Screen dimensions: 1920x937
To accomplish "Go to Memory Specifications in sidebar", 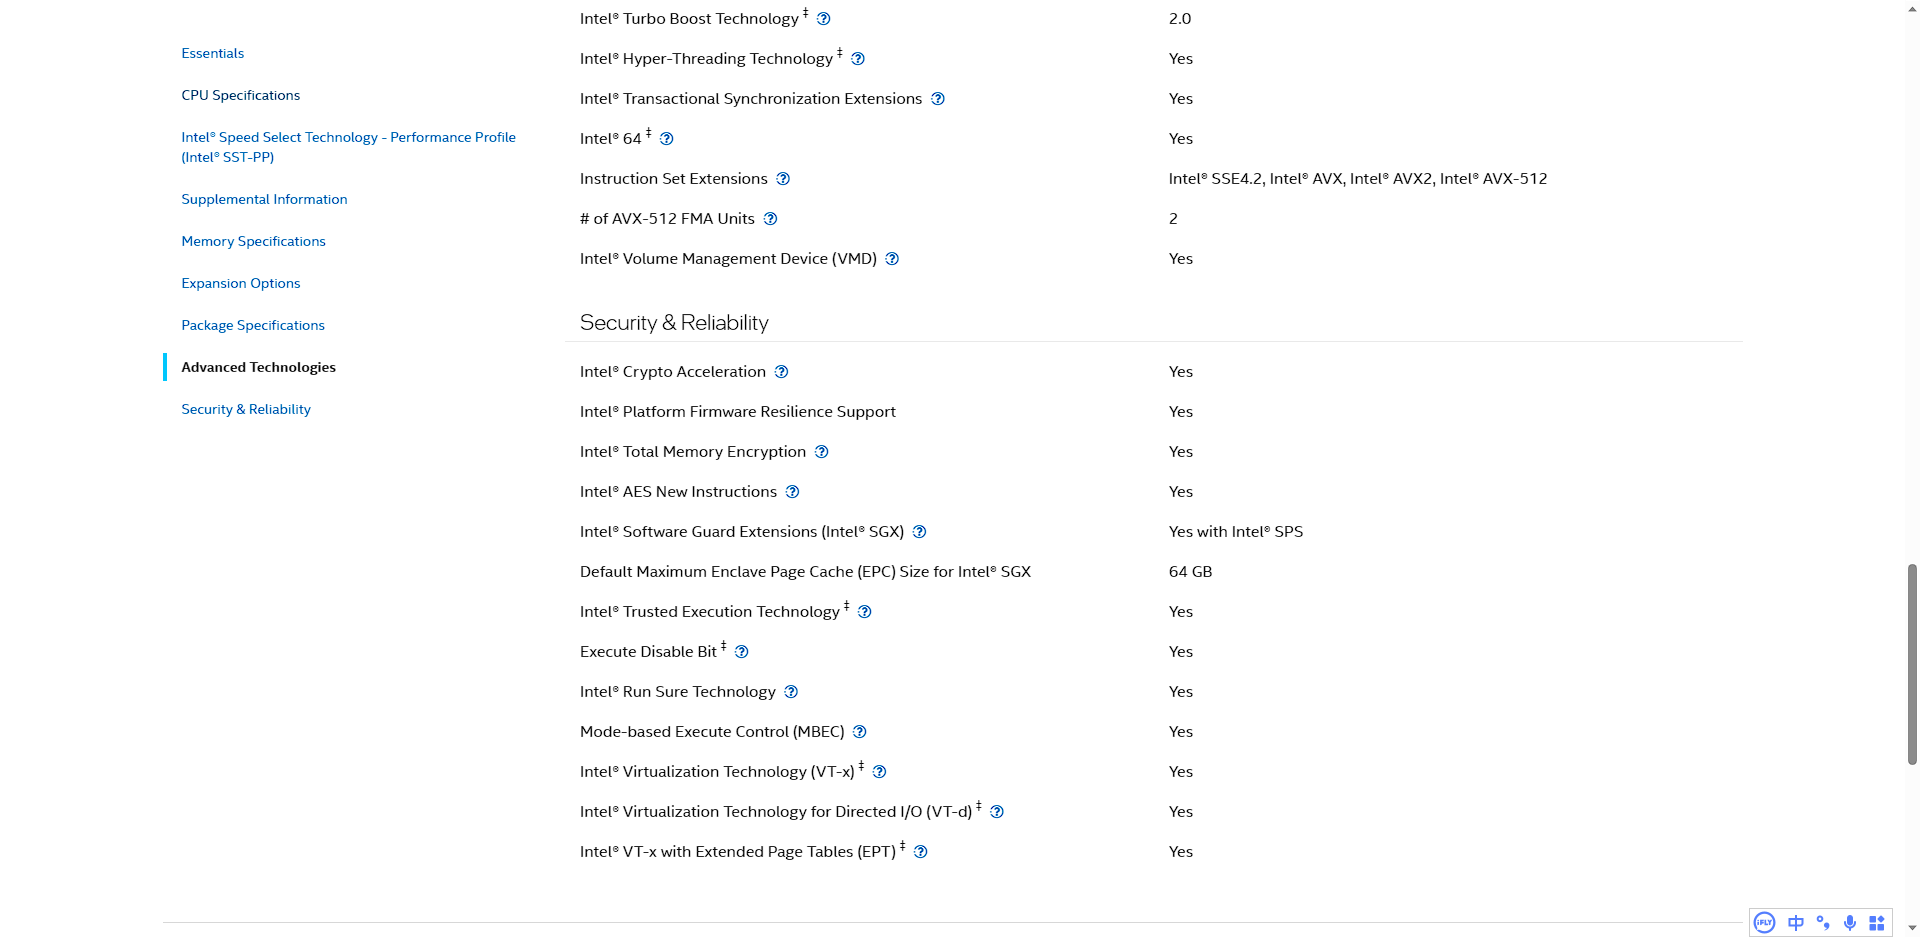I will [x=253, y=241].
